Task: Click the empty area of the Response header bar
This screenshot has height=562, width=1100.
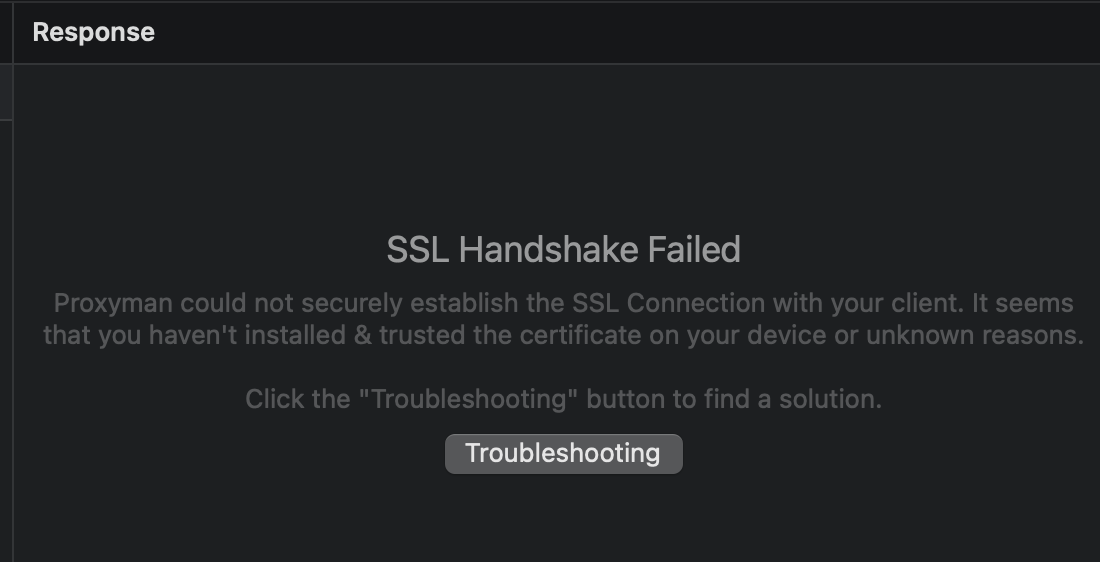Action: point(600,32)
